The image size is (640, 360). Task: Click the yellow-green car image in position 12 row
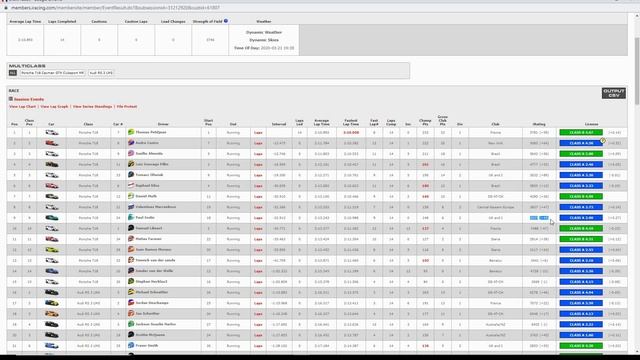click(51, 249)
